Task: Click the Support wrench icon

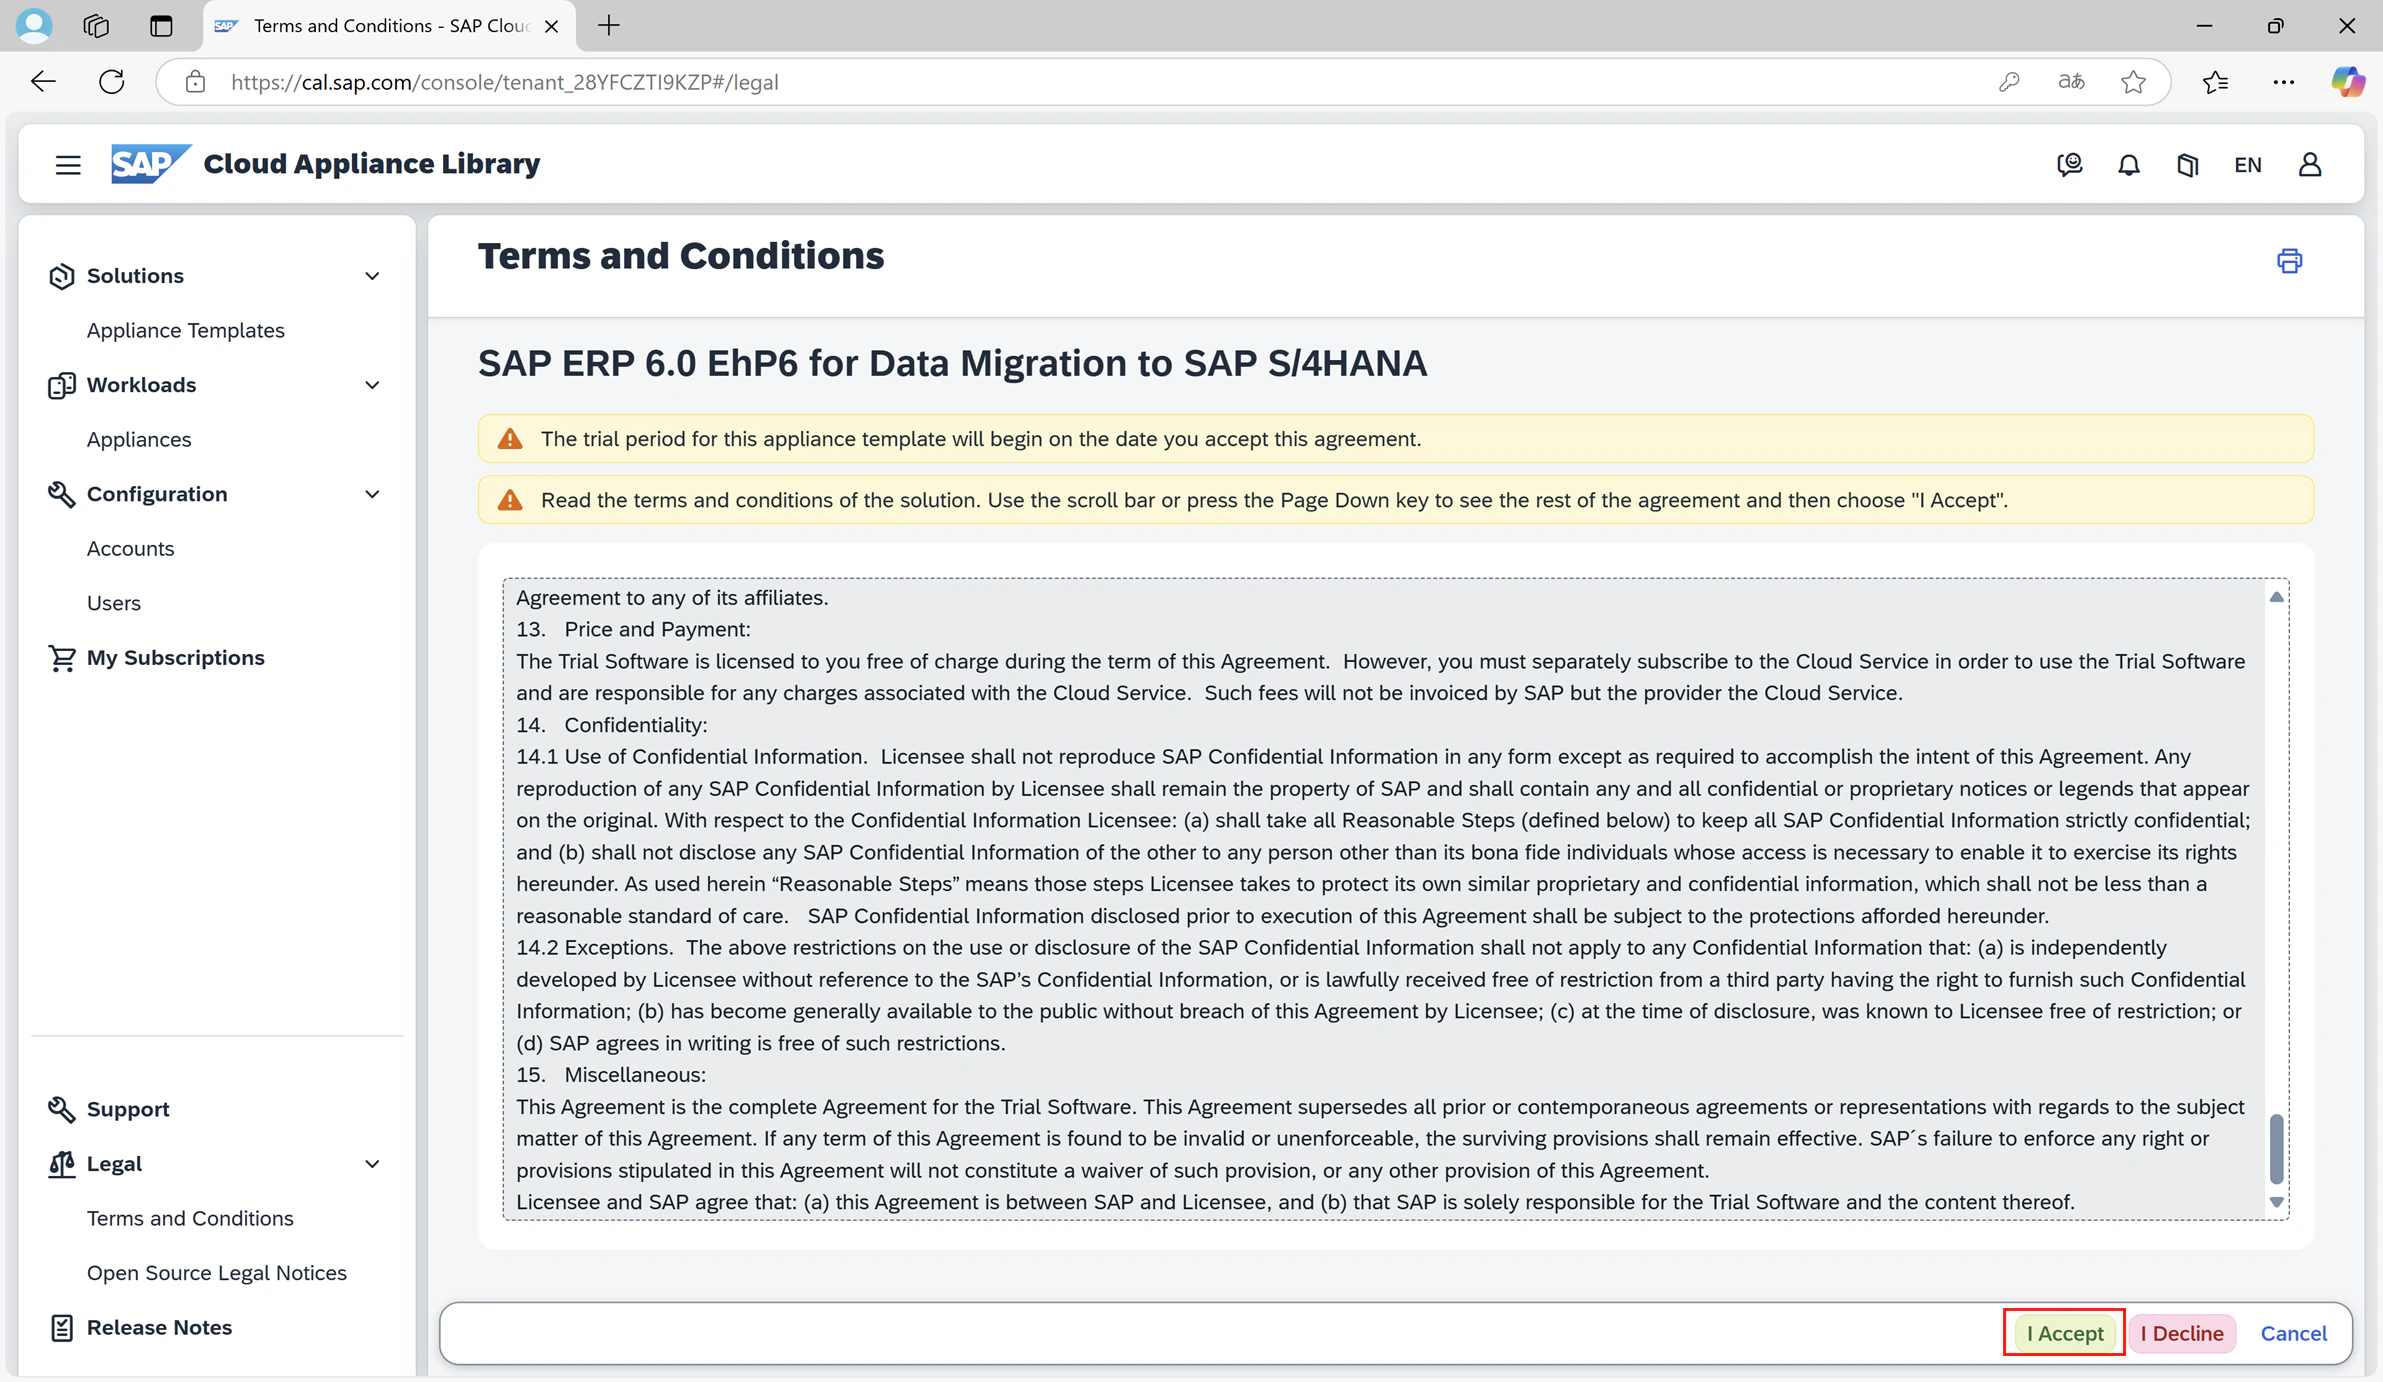Action: 62,1109
